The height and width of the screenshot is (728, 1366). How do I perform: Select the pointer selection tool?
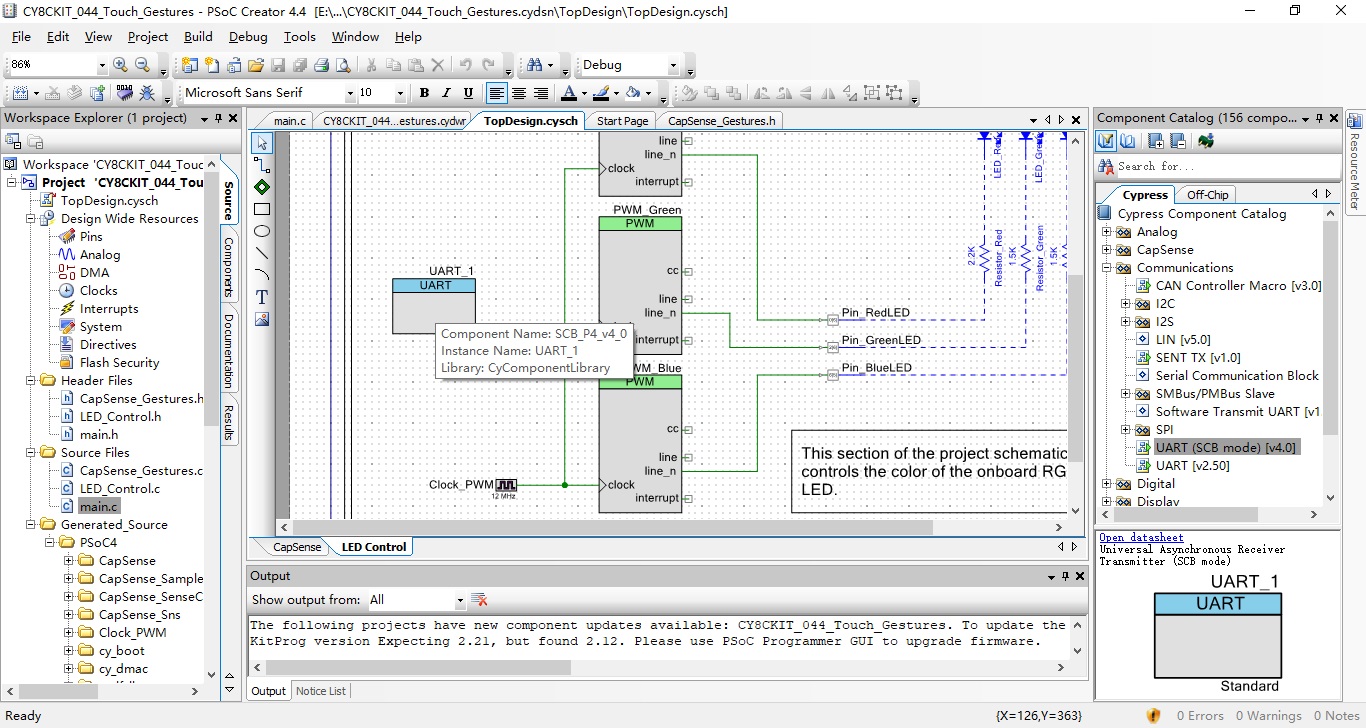tap(262, 144)
